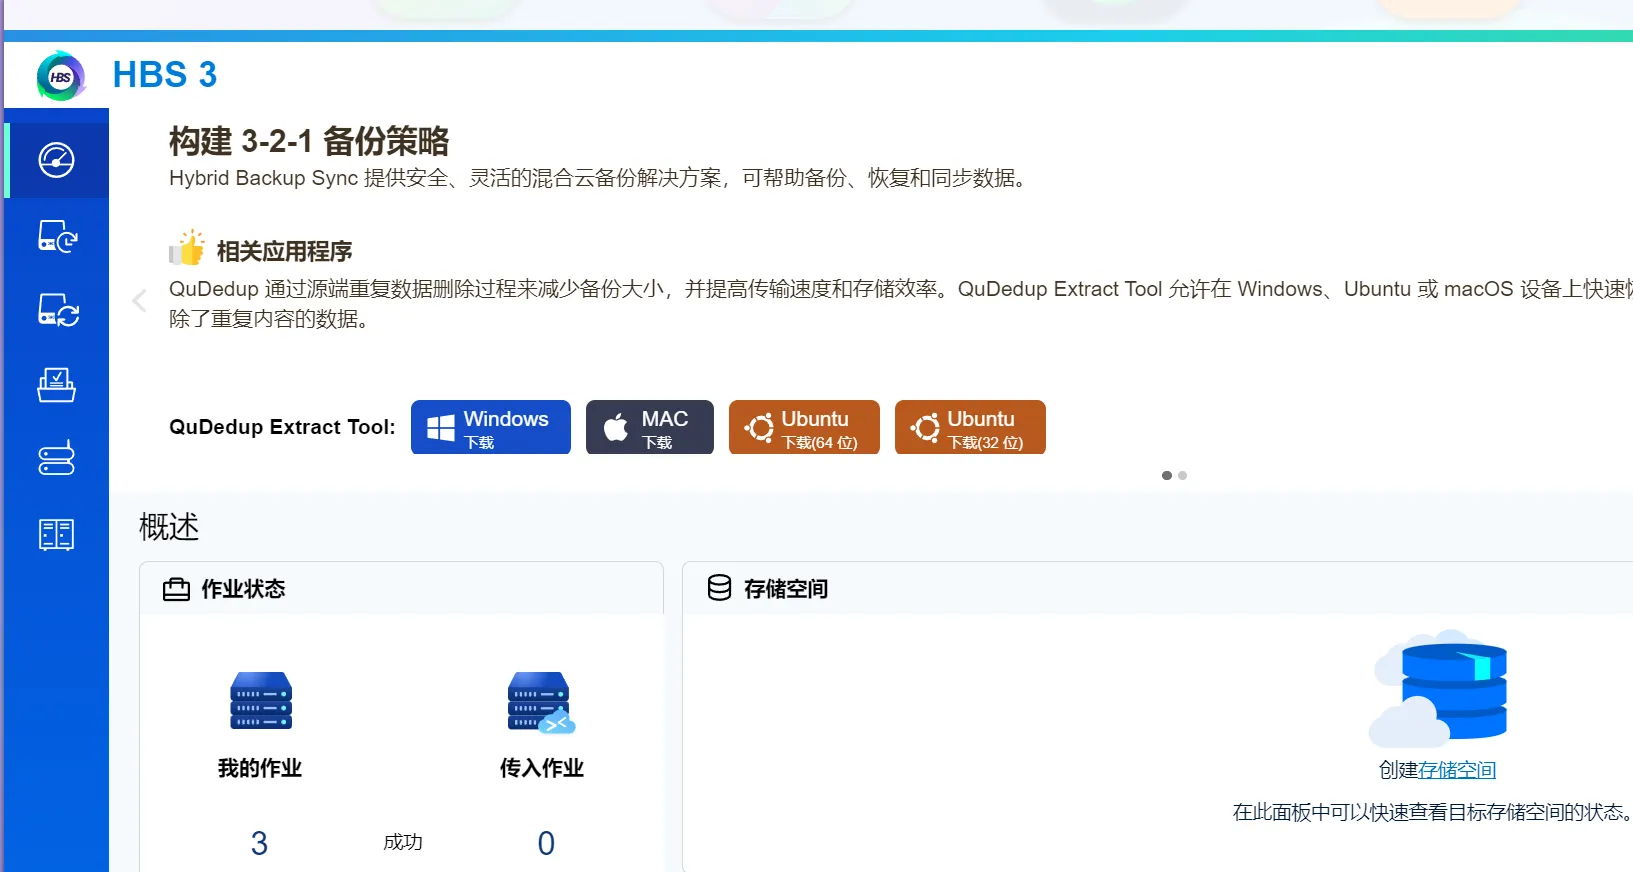Image resolution: width=1633 pixels, height=872 pixels.
Task: Click the cloud storage database illustration
Action: pyautogui.click(x=1441, y=689)
